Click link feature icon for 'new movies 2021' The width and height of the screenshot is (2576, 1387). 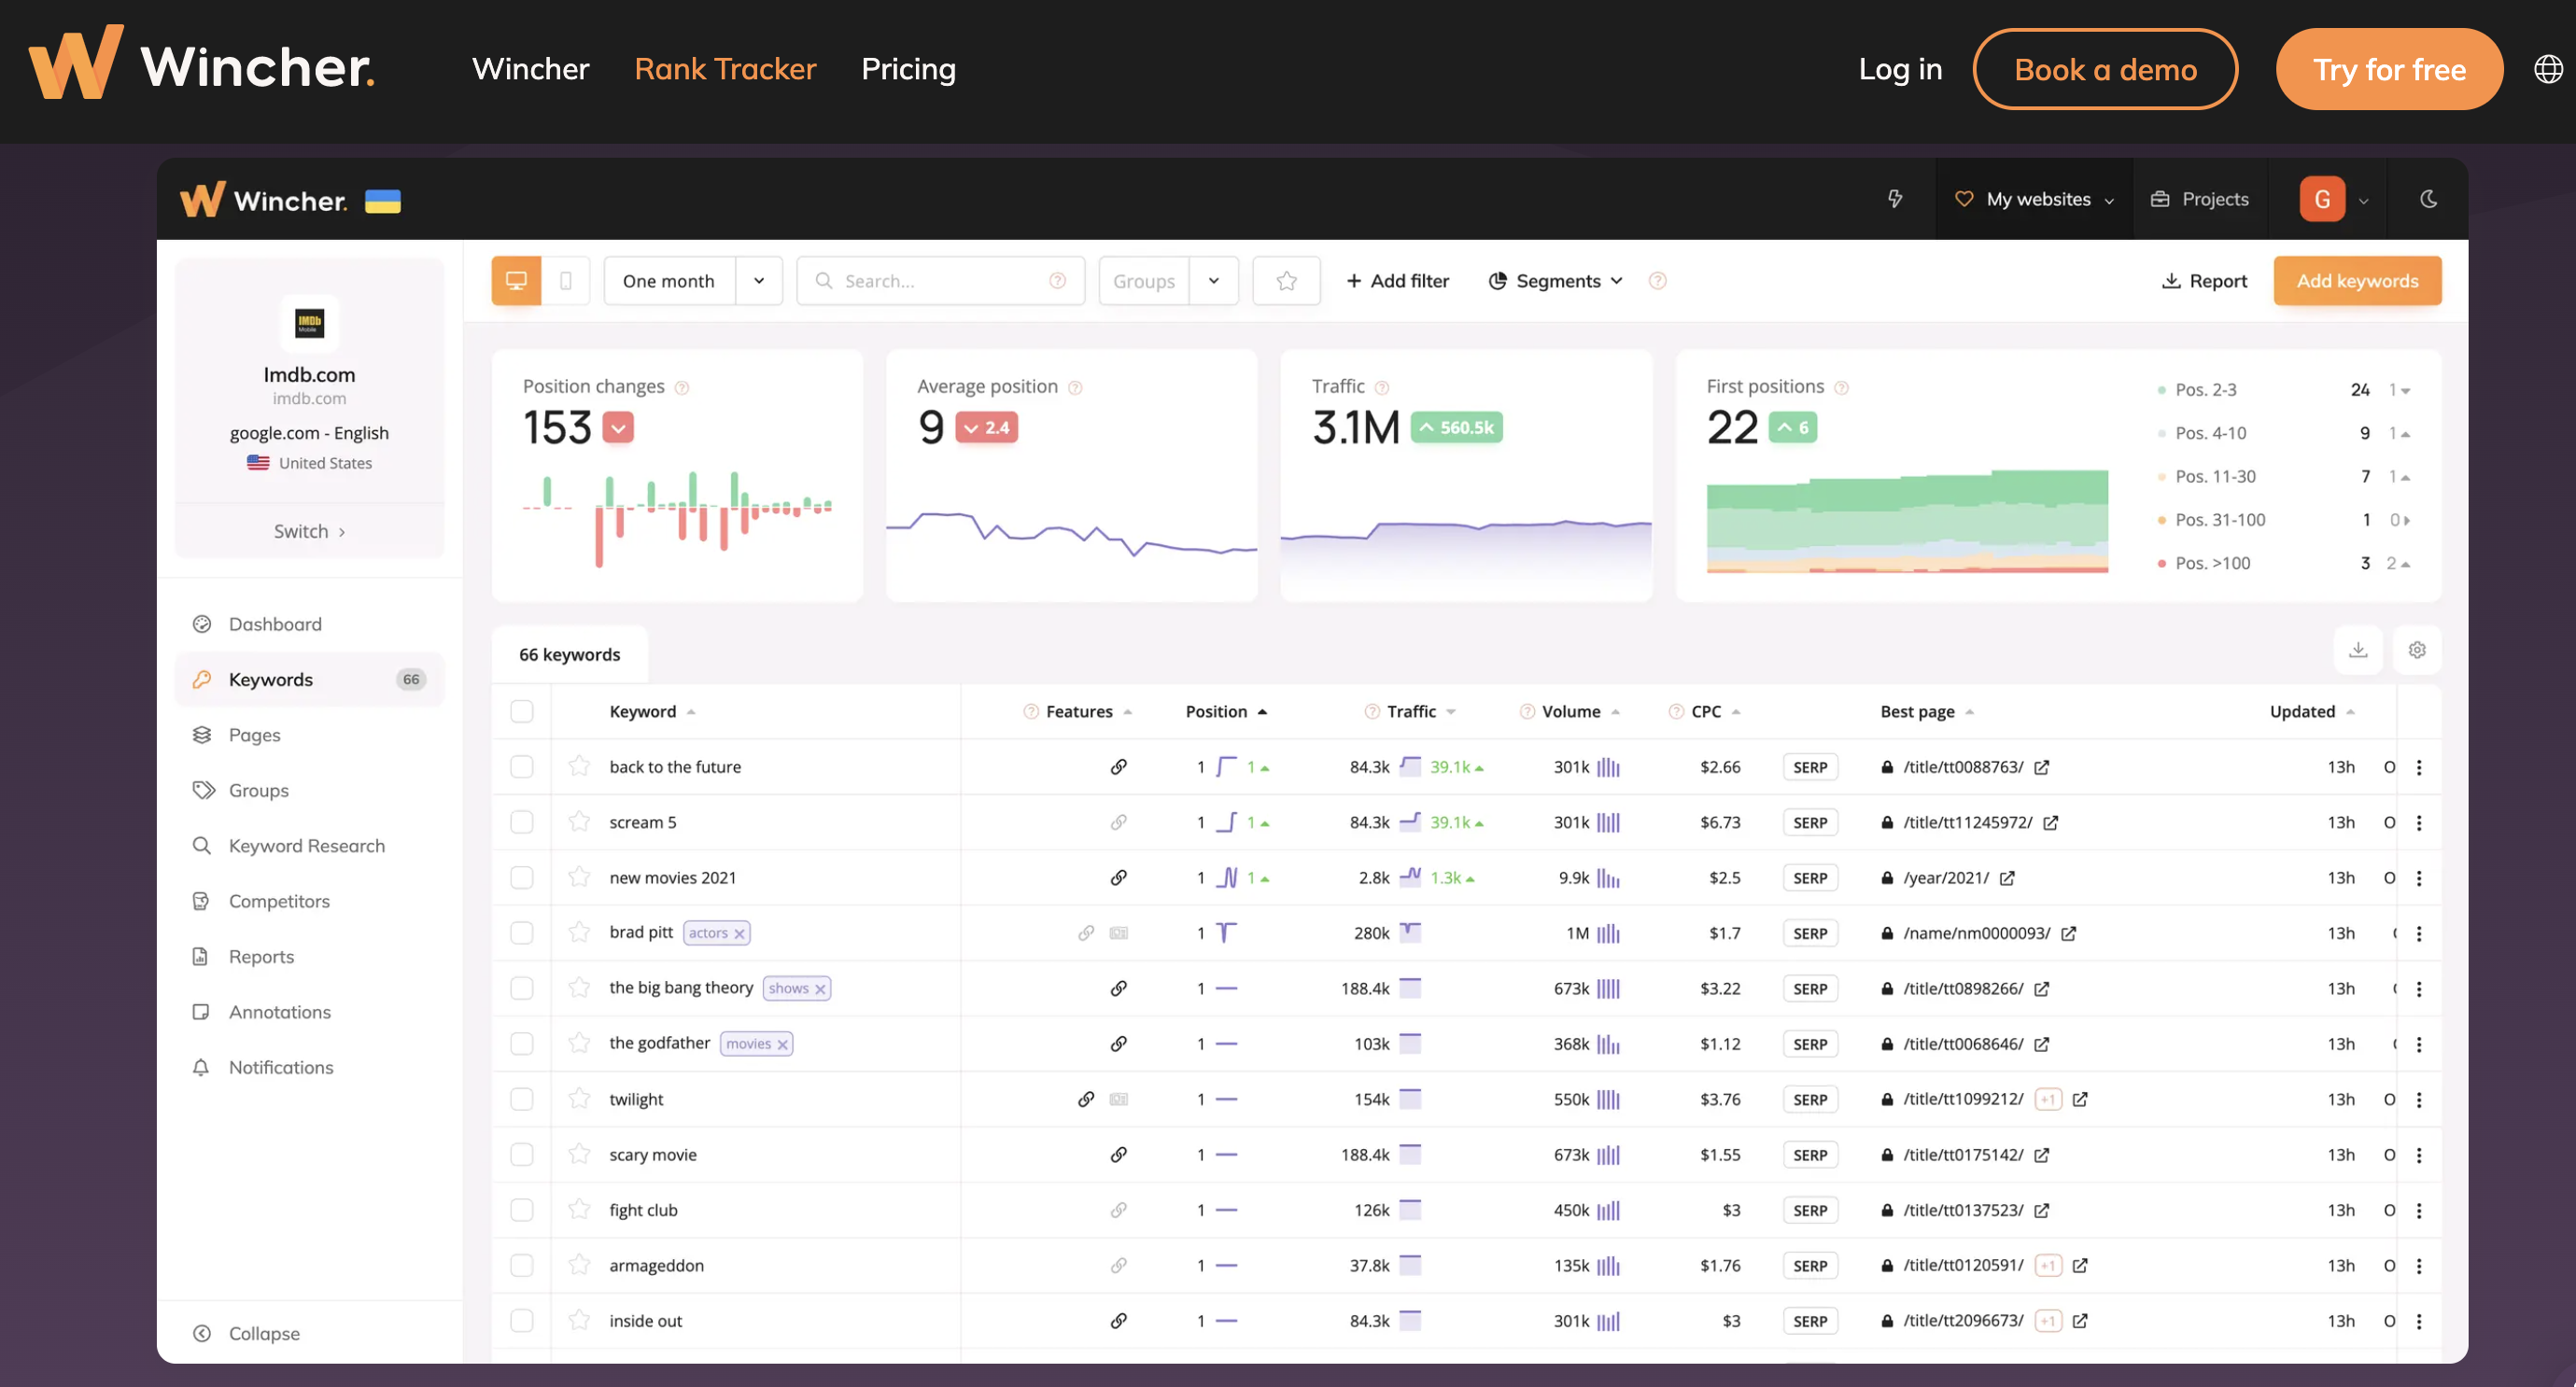click(1119, 878)
